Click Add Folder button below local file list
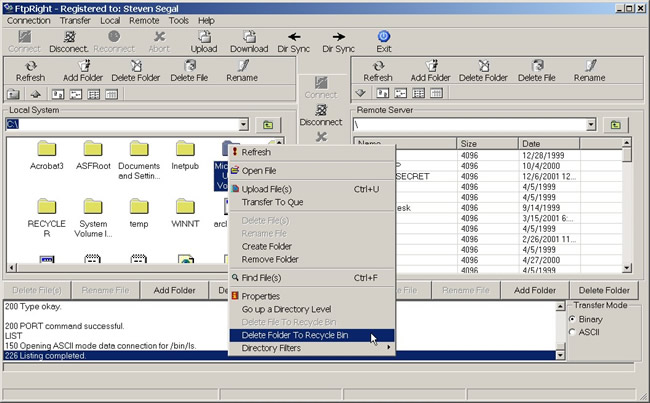This screenshot has height=403, width=650. click(175, 290)
